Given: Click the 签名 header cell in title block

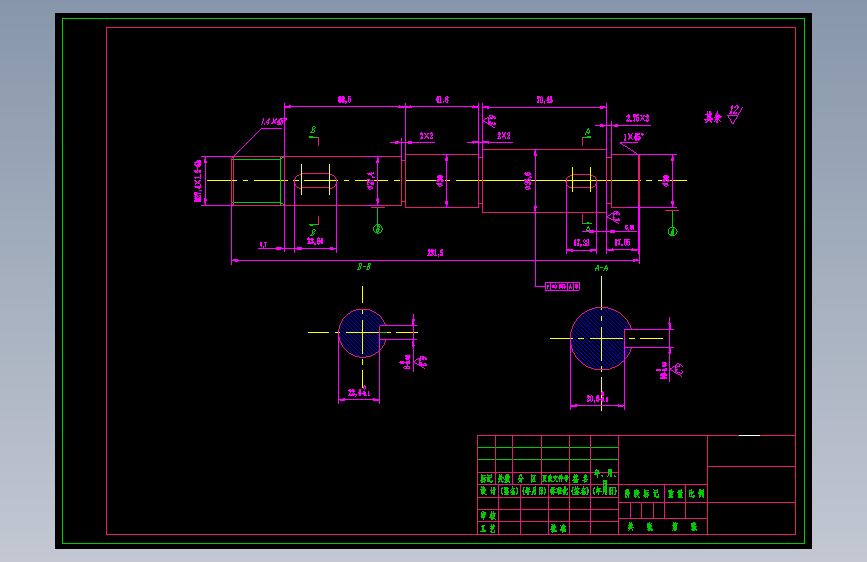Looking at the screenshot, I should click(x=580, y=478).
